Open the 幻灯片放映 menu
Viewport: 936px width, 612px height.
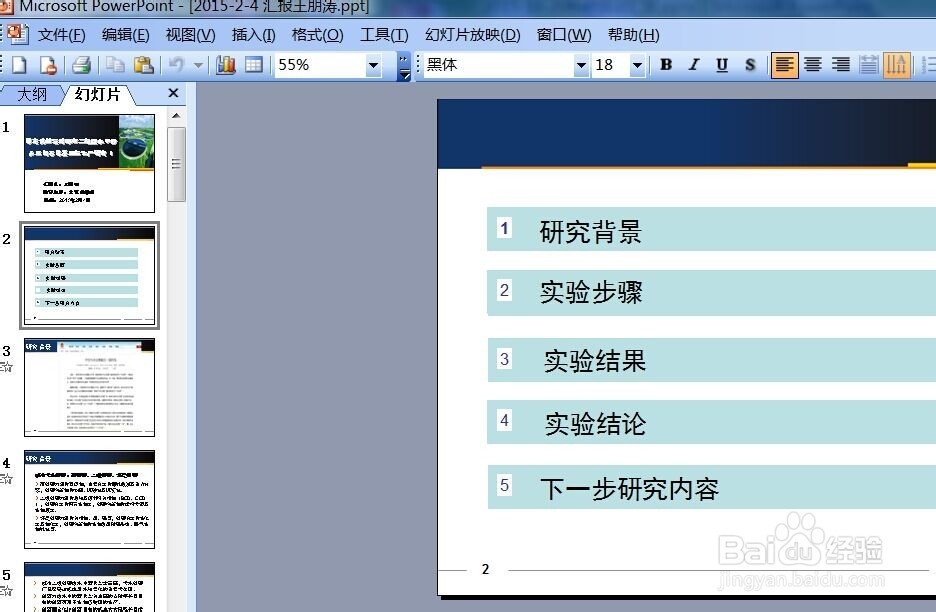470,34
